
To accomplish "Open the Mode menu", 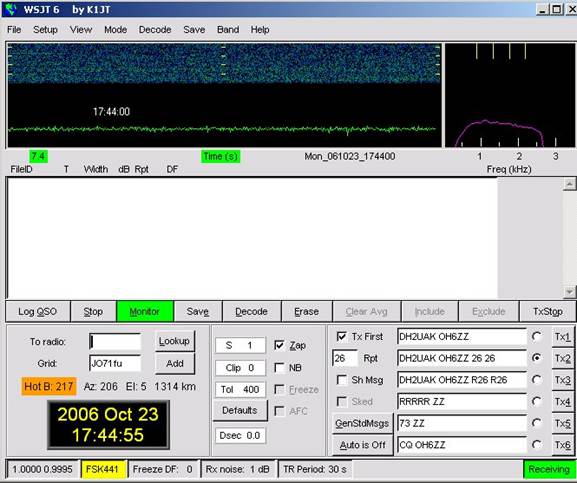I will (116, 30).
